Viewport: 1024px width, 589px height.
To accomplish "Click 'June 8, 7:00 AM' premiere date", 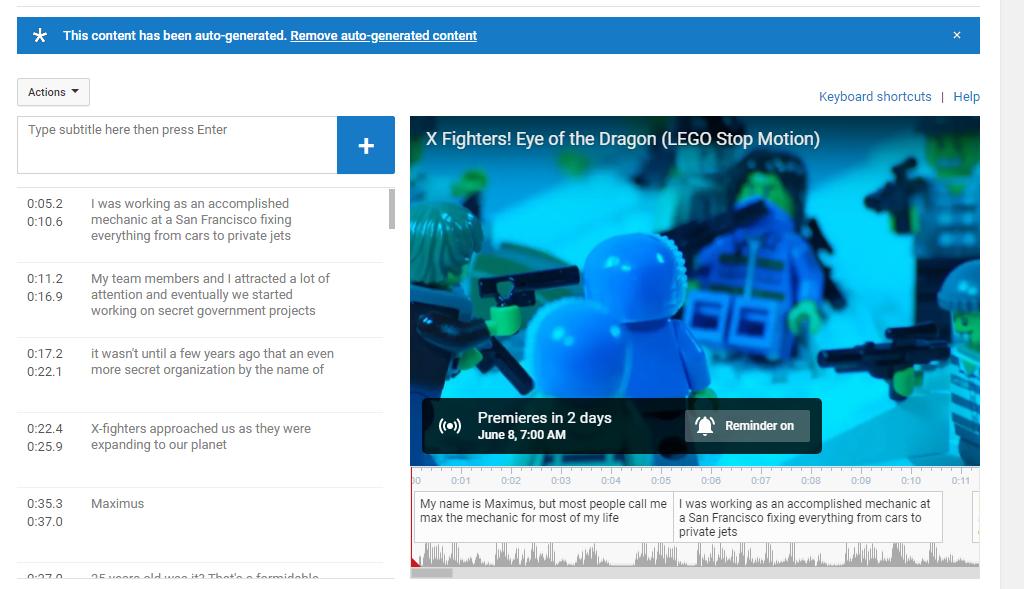I will 522,435.
